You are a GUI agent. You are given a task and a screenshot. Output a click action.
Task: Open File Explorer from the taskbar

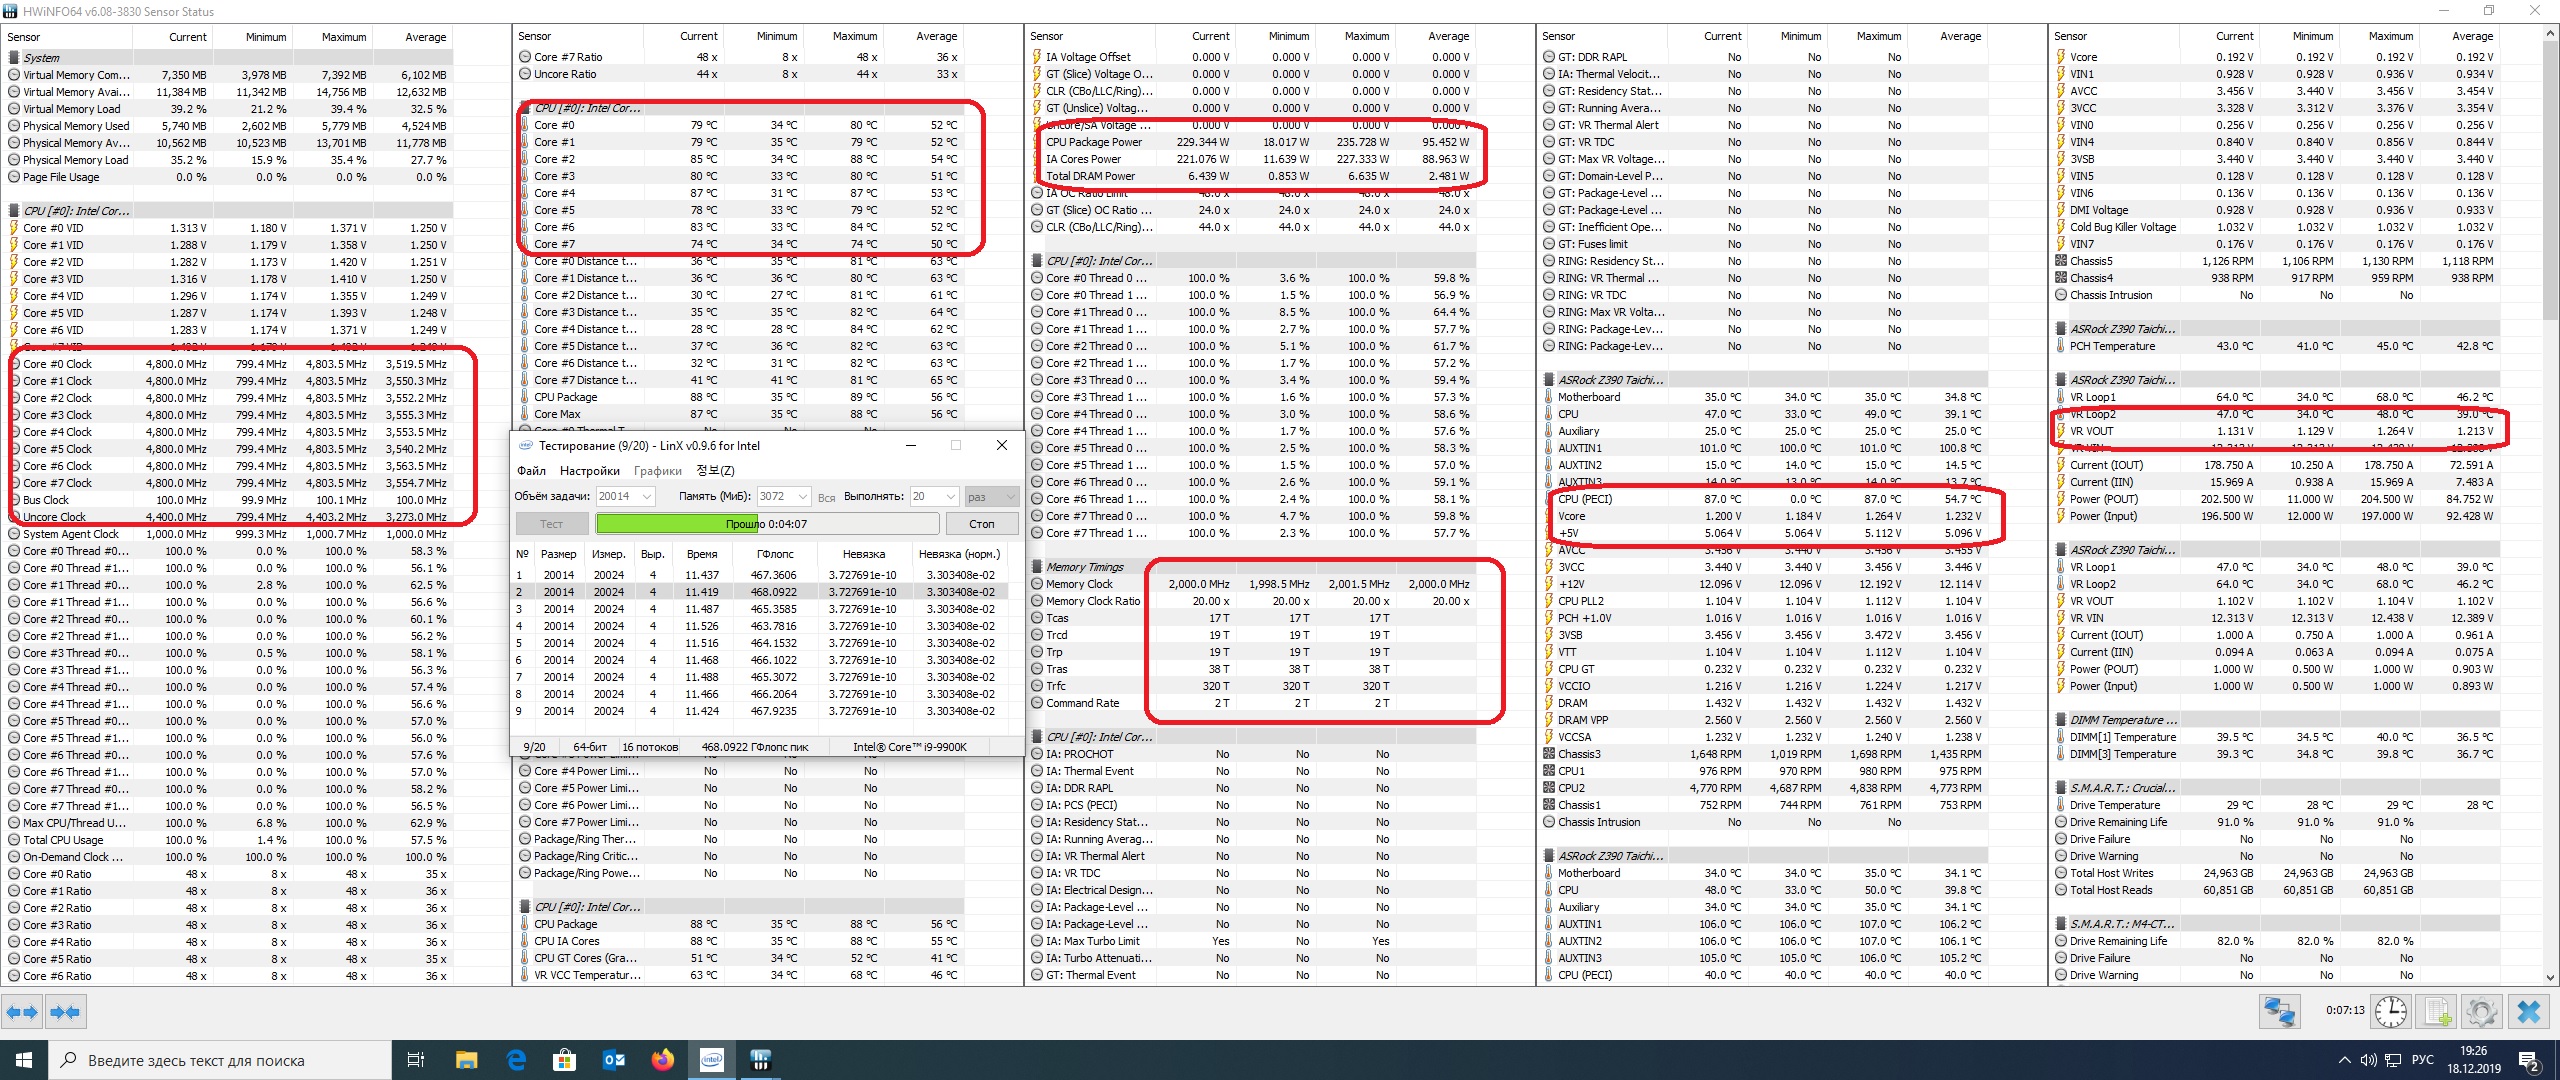(467, 1060)
